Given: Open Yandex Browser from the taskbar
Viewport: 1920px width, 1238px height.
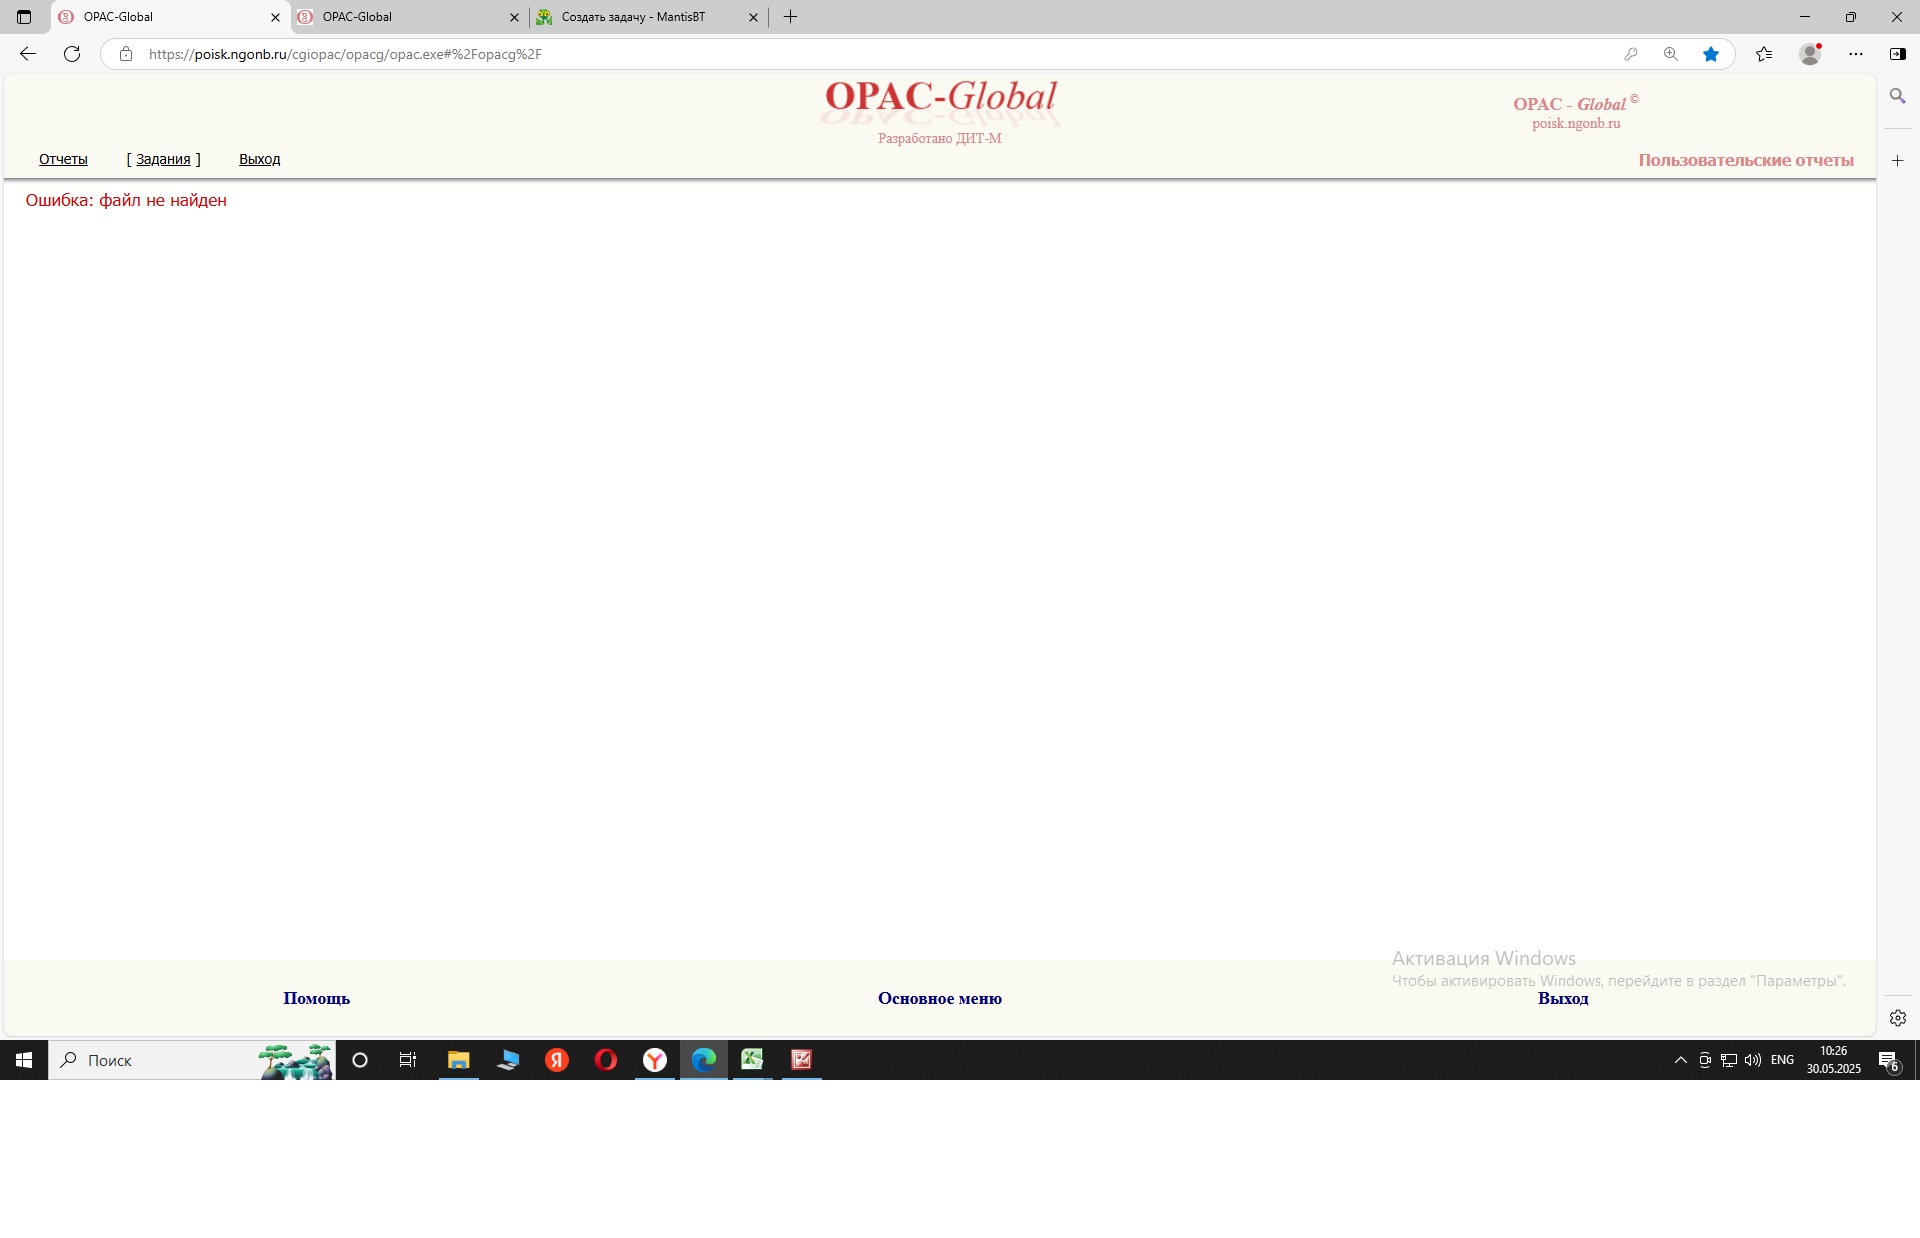Looking at the screenshot, I should point(655,1060).
